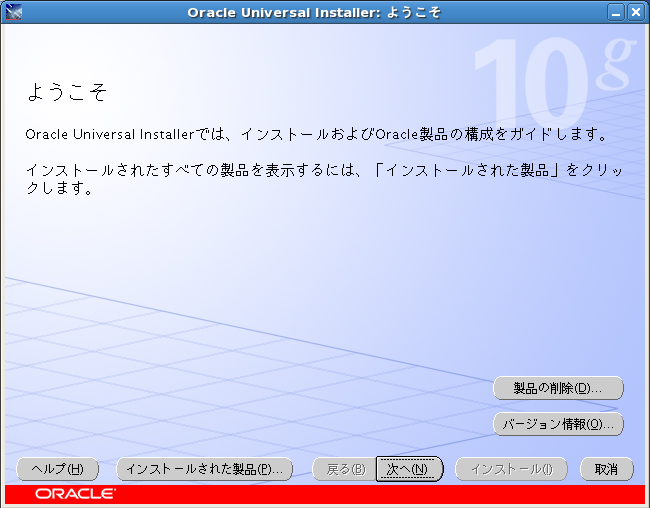Click the インストール(I) install button
Image resolution: width=650 pixels, height=508 pixels.
(x=511, y=469)
